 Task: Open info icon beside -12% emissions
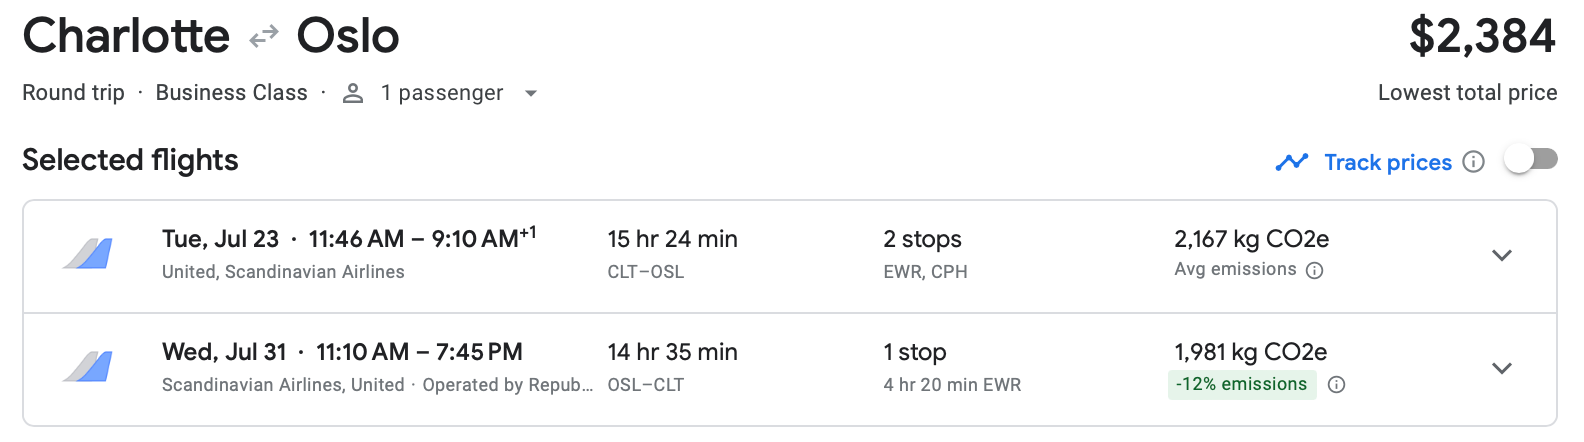pyautogui.click(x=1336, y=385)
